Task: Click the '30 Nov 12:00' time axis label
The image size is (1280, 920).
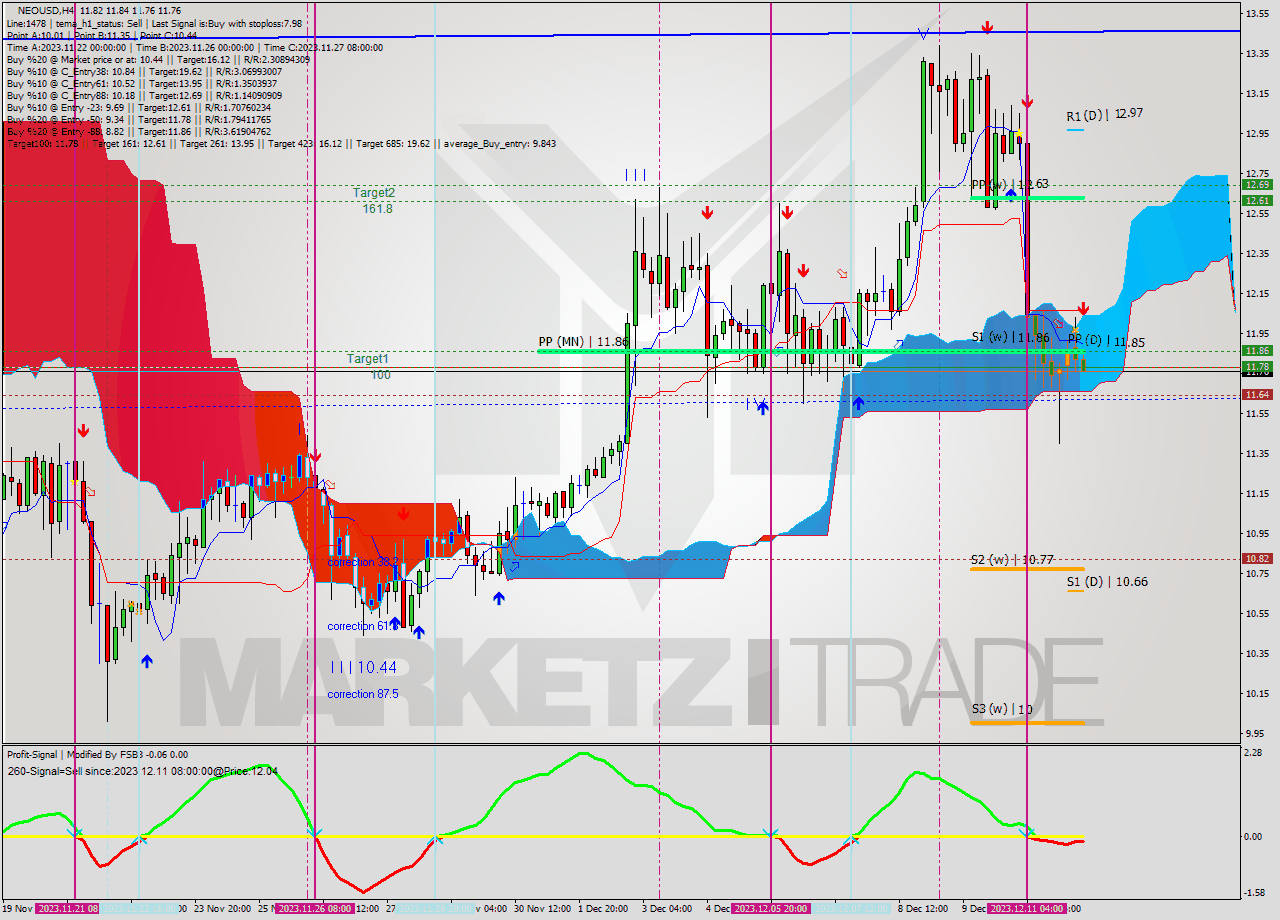Action: pos(543,909)
